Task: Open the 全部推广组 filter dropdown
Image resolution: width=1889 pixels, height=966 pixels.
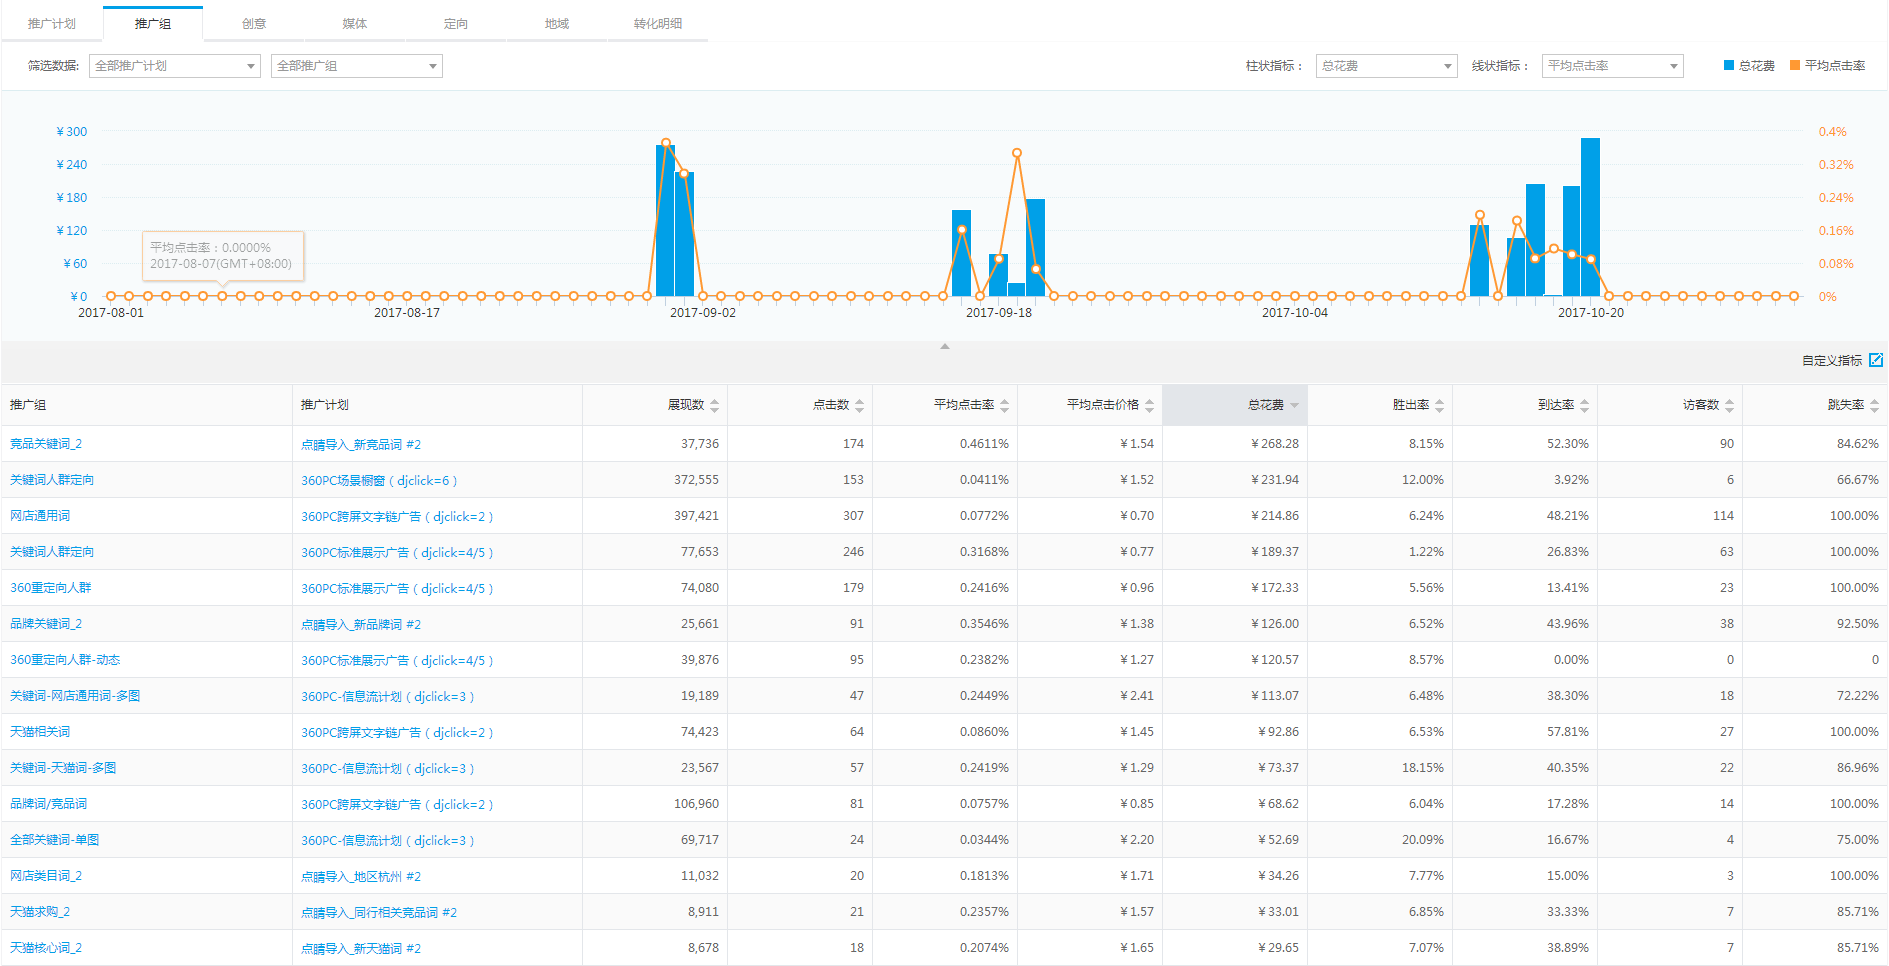Action: click(357, 66)
